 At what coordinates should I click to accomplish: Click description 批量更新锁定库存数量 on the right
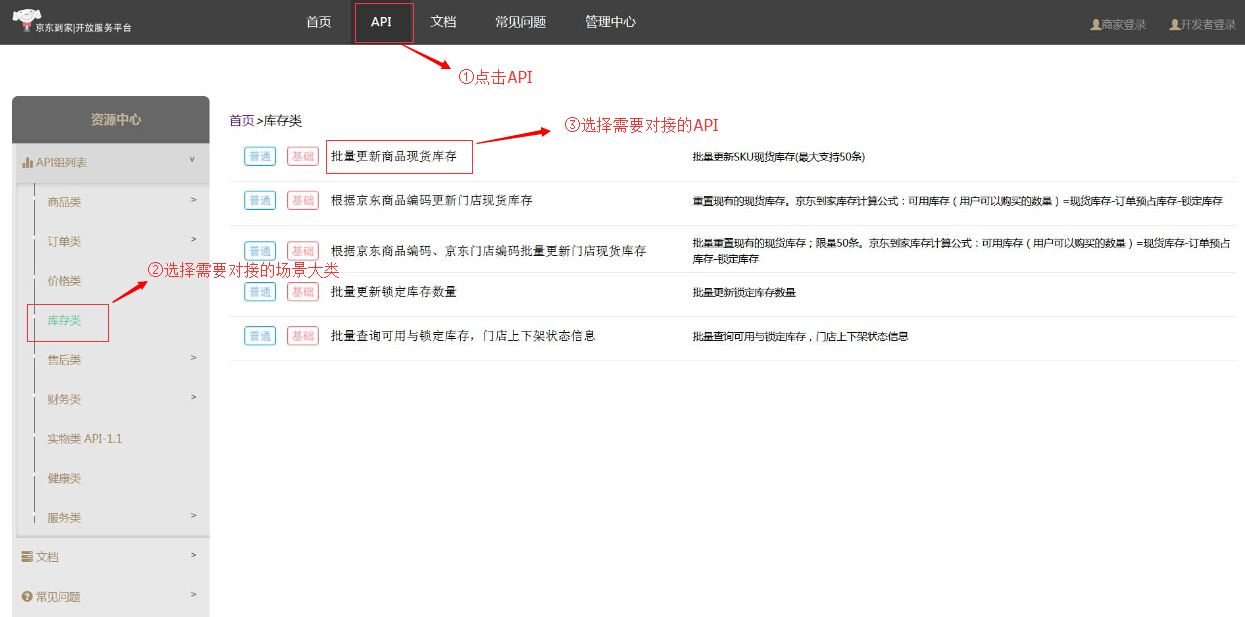pyautogui.click(x=744, y=293)
